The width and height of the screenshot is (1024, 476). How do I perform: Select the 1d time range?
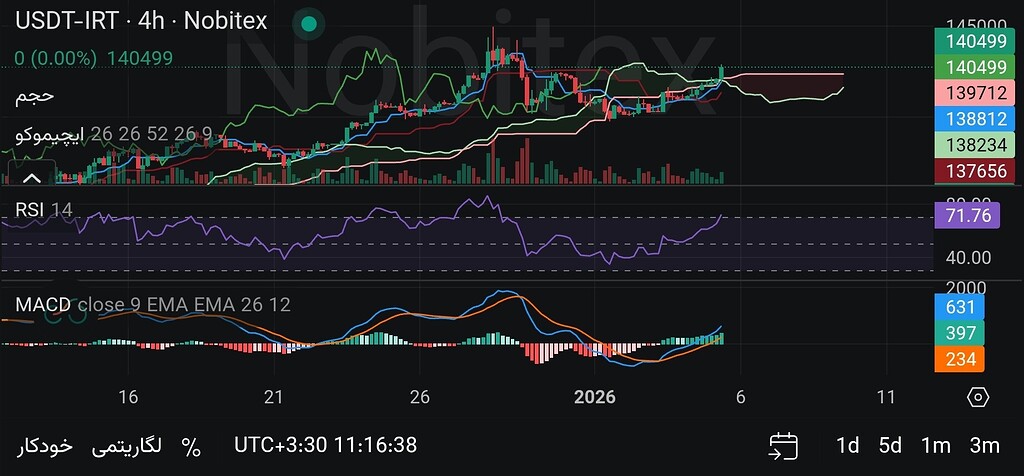(x=848, y=446)
